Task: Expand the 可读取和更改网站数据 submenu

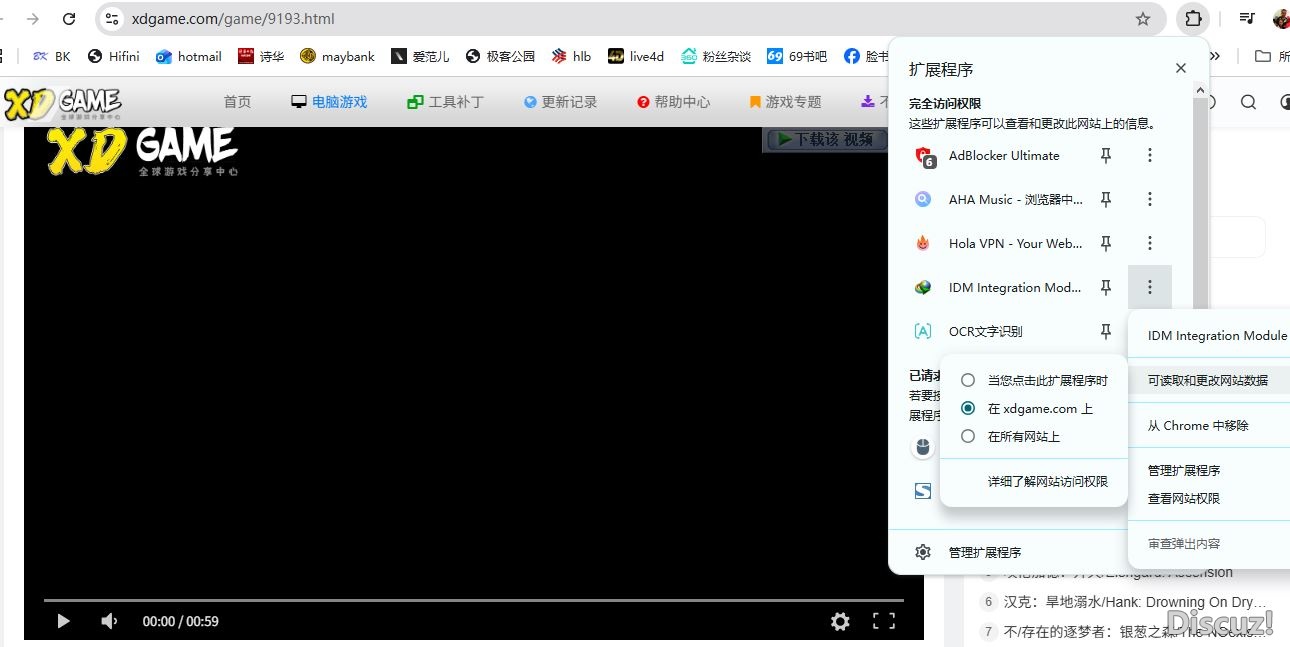Action: [1208, 380]
